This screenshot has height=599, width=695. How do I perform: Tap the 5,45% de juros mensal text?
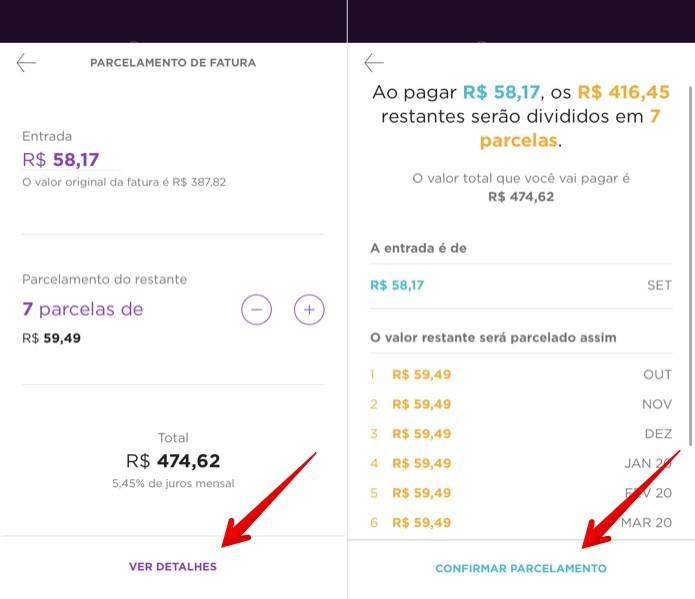173,483
